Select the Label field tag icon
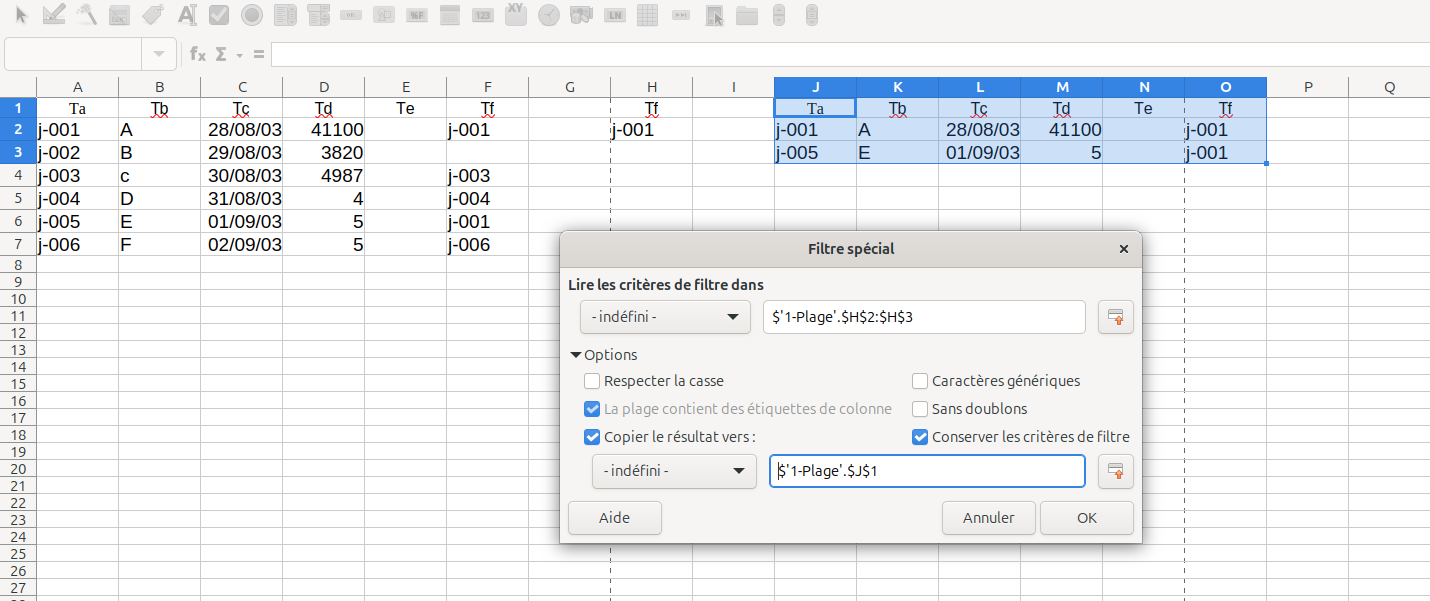Screen dimensions: 1430x601 (153, 15)
